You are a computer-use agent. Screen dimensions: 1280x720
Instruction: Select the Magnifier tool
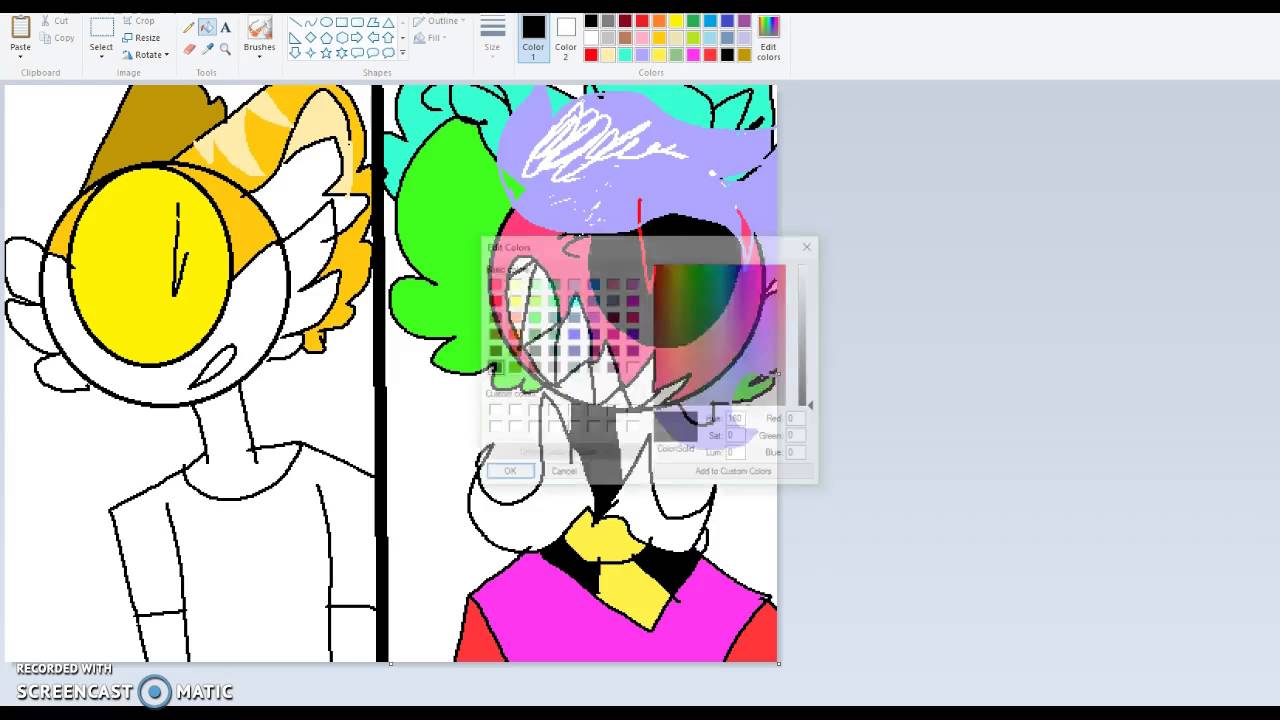click(225, 49)
